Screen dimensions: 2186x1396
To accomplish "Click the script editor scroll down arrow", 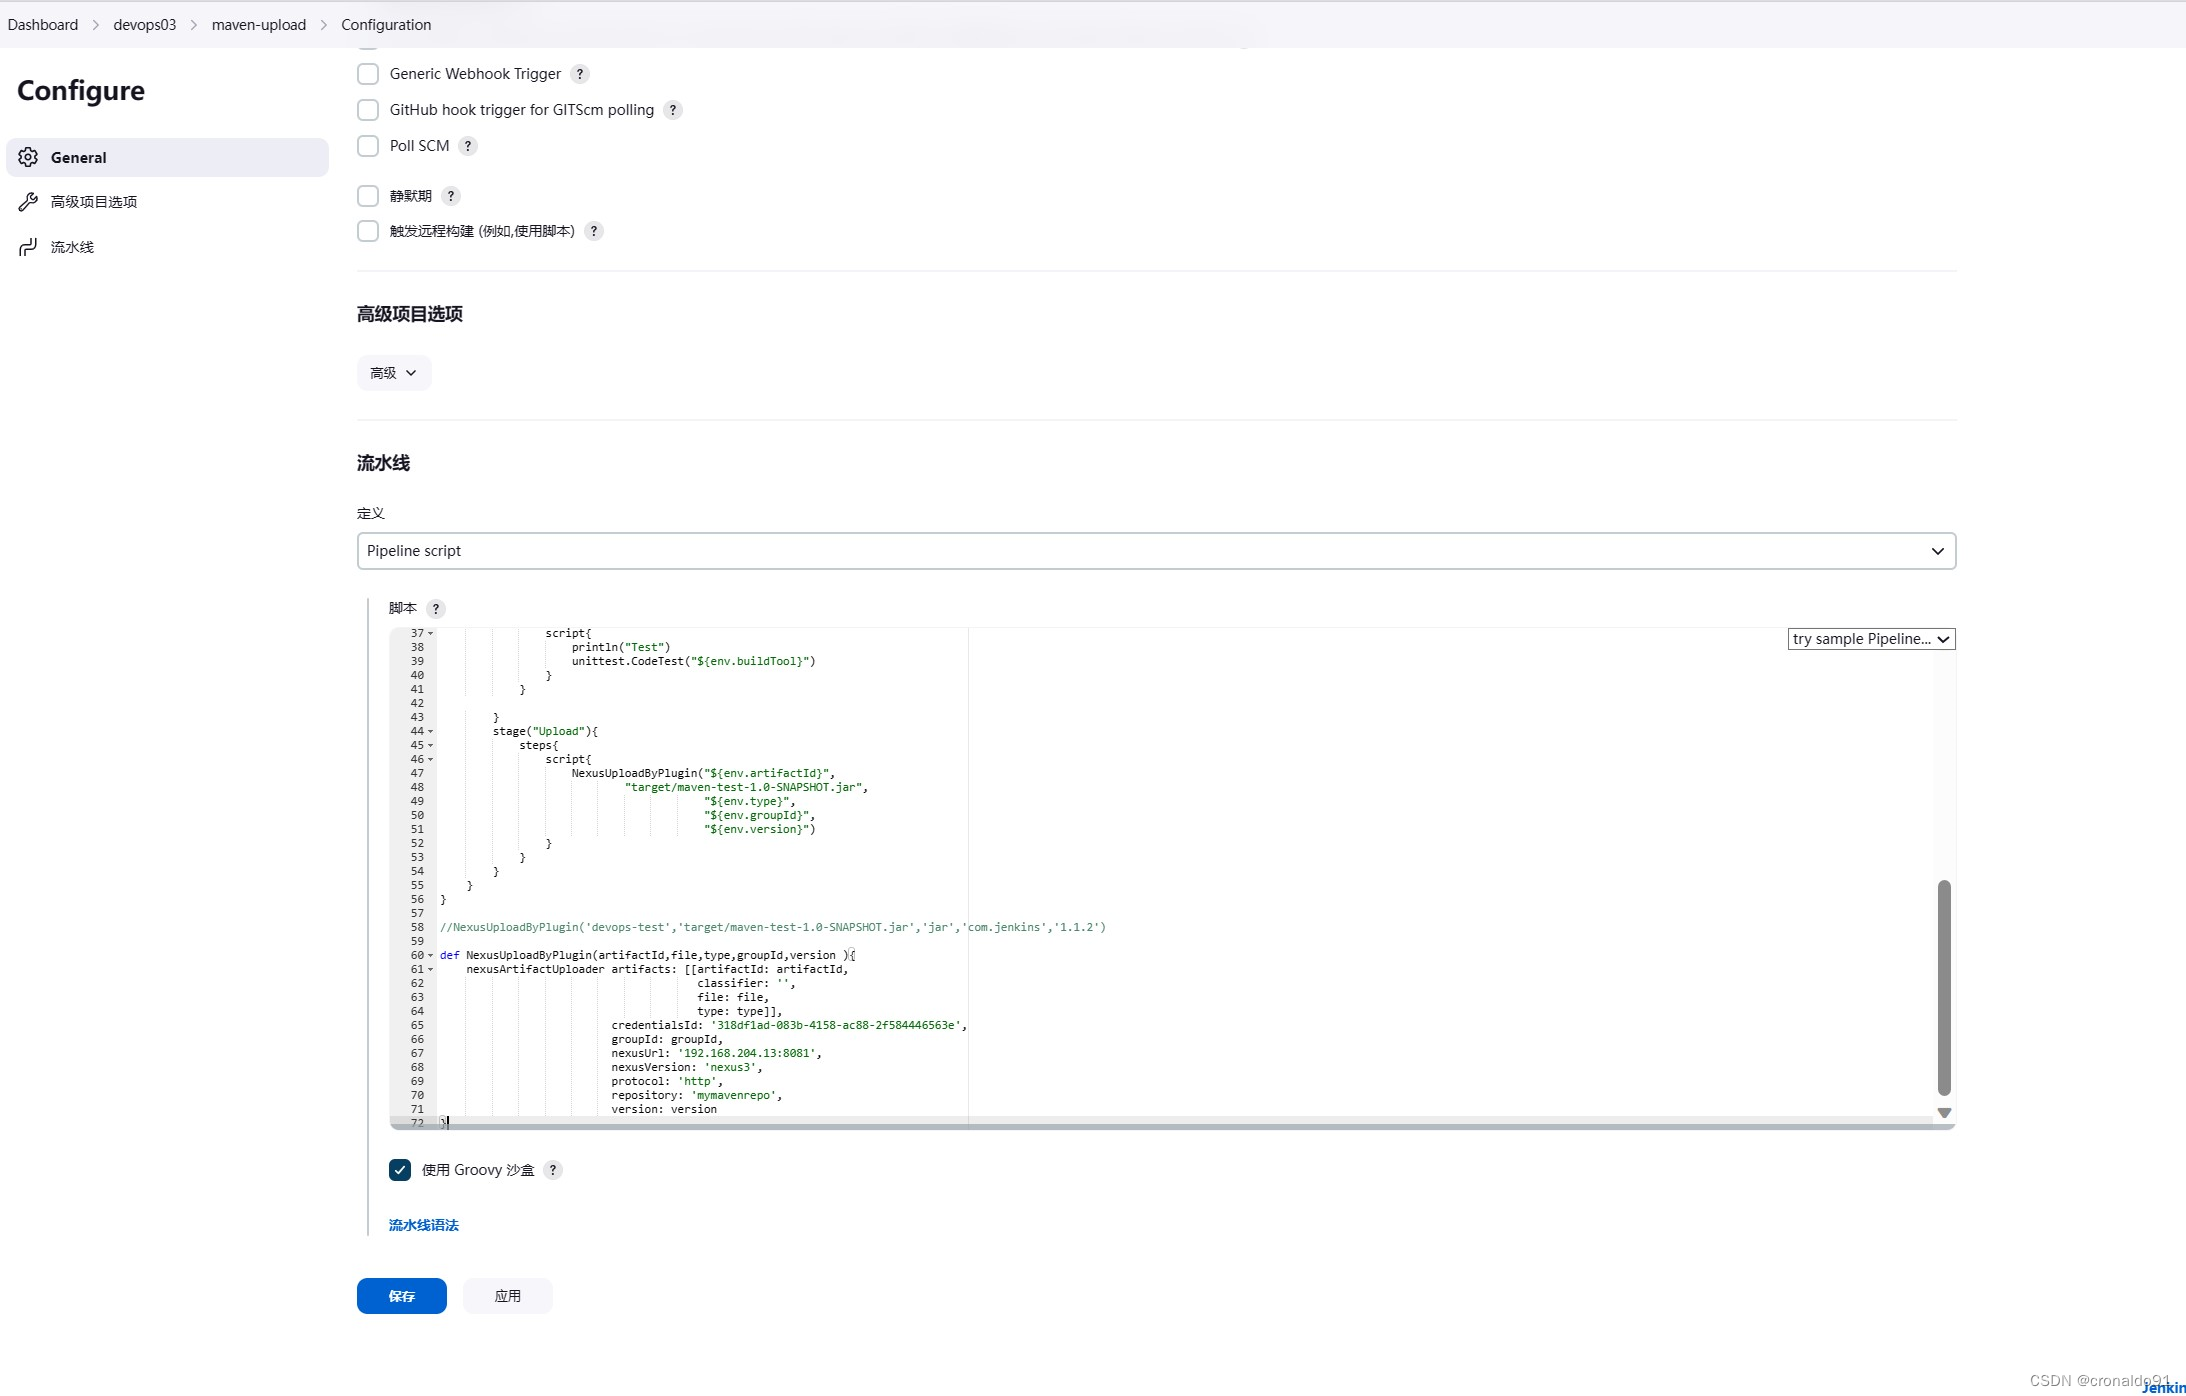I will tap(1944, 1112).
